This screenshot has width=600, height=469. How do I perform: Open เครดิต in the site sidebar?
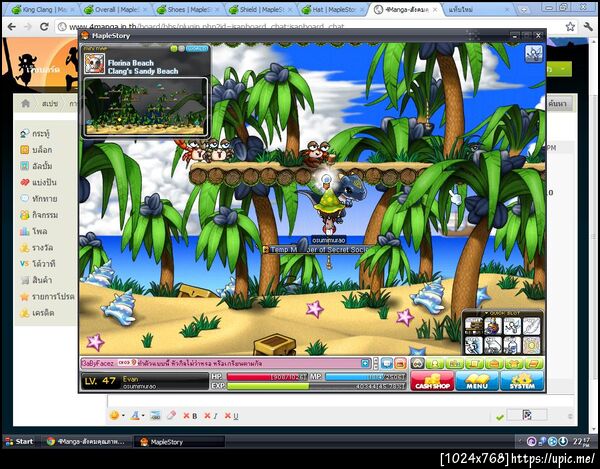coord(37,313)
